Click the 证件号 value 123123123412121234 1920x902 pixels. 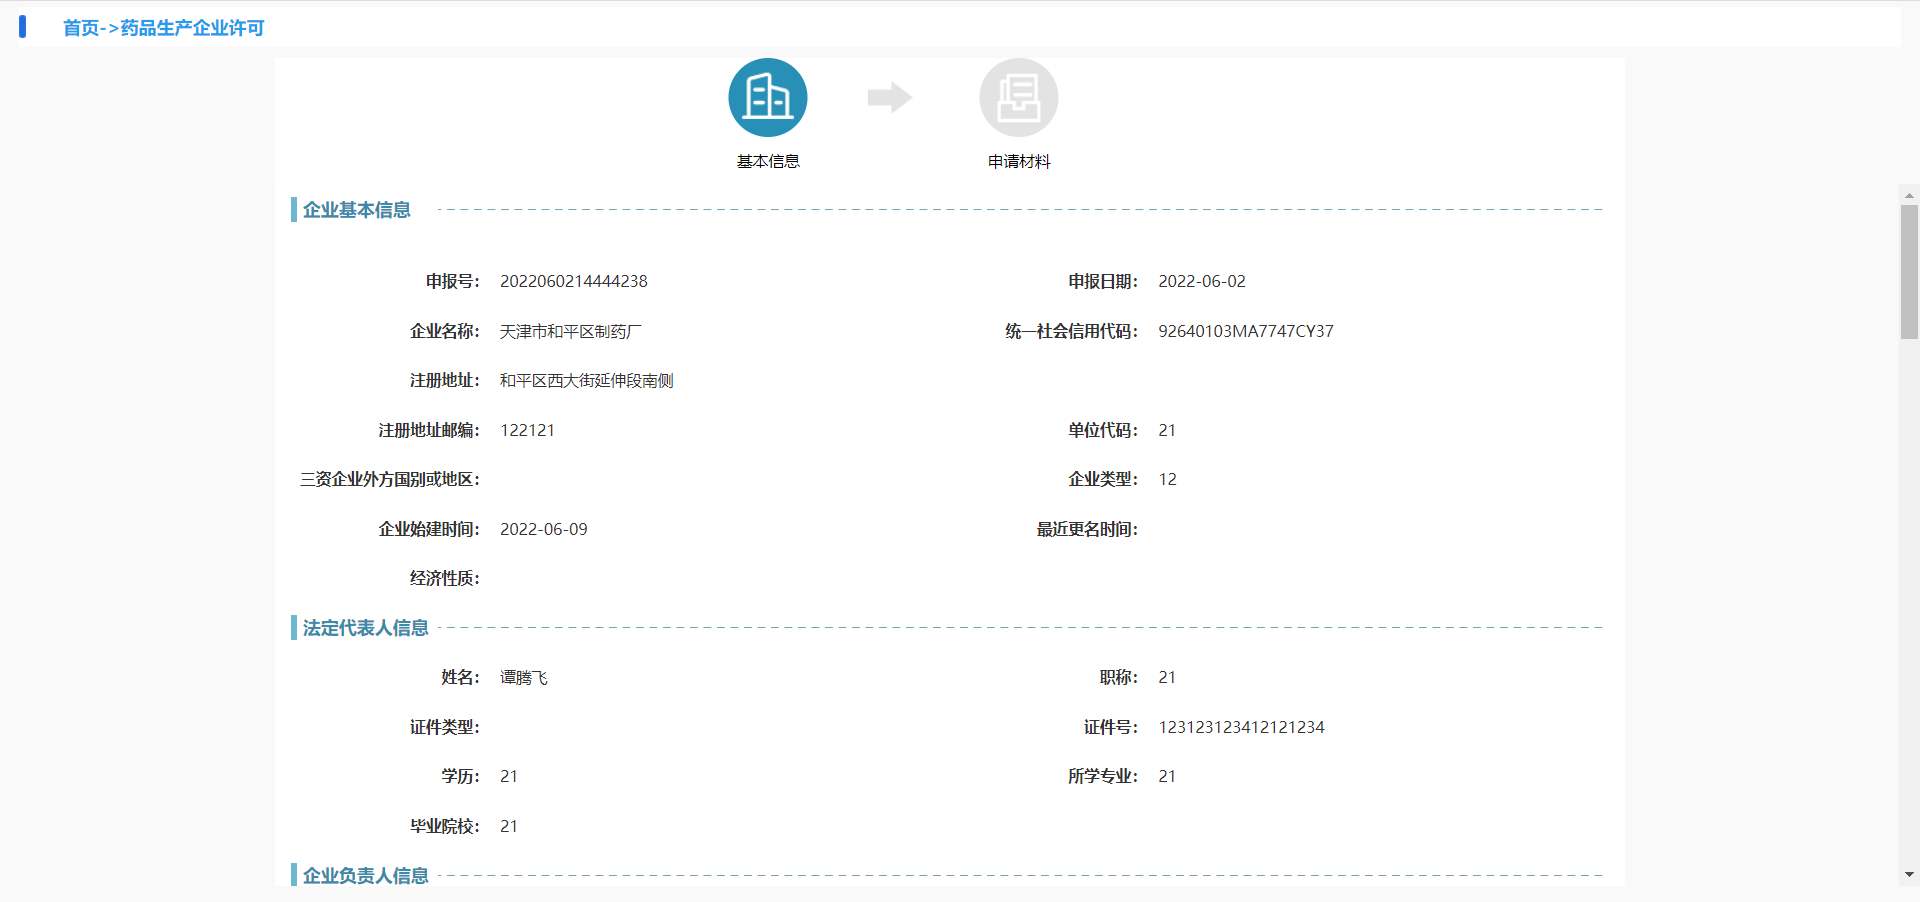[x=1240, y=727]
